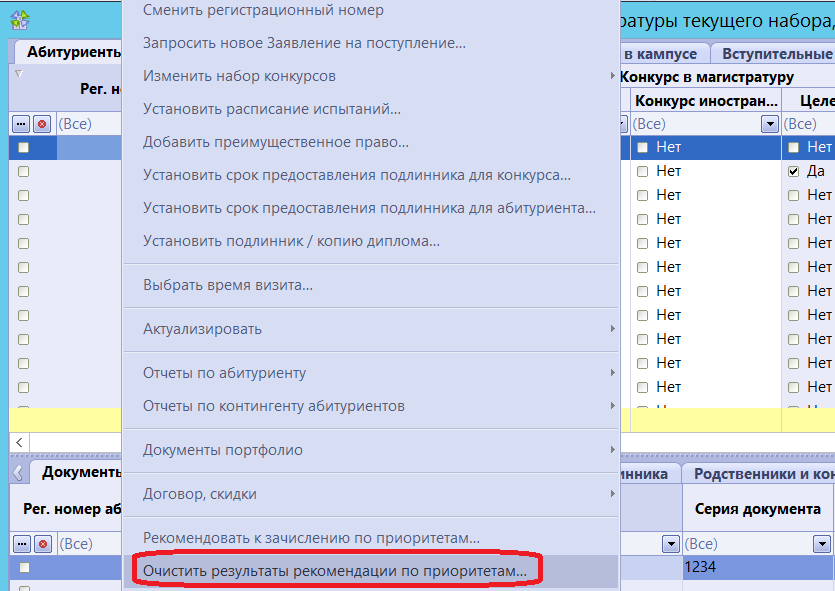
Task: Select 'Выбрать время визита' menu item
Action: click(x=228, y=285)
